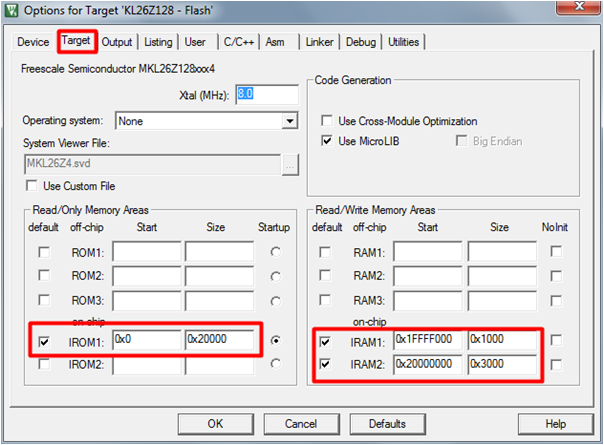
Task: Click the RAM1 Size field
Action: [502, 252]
